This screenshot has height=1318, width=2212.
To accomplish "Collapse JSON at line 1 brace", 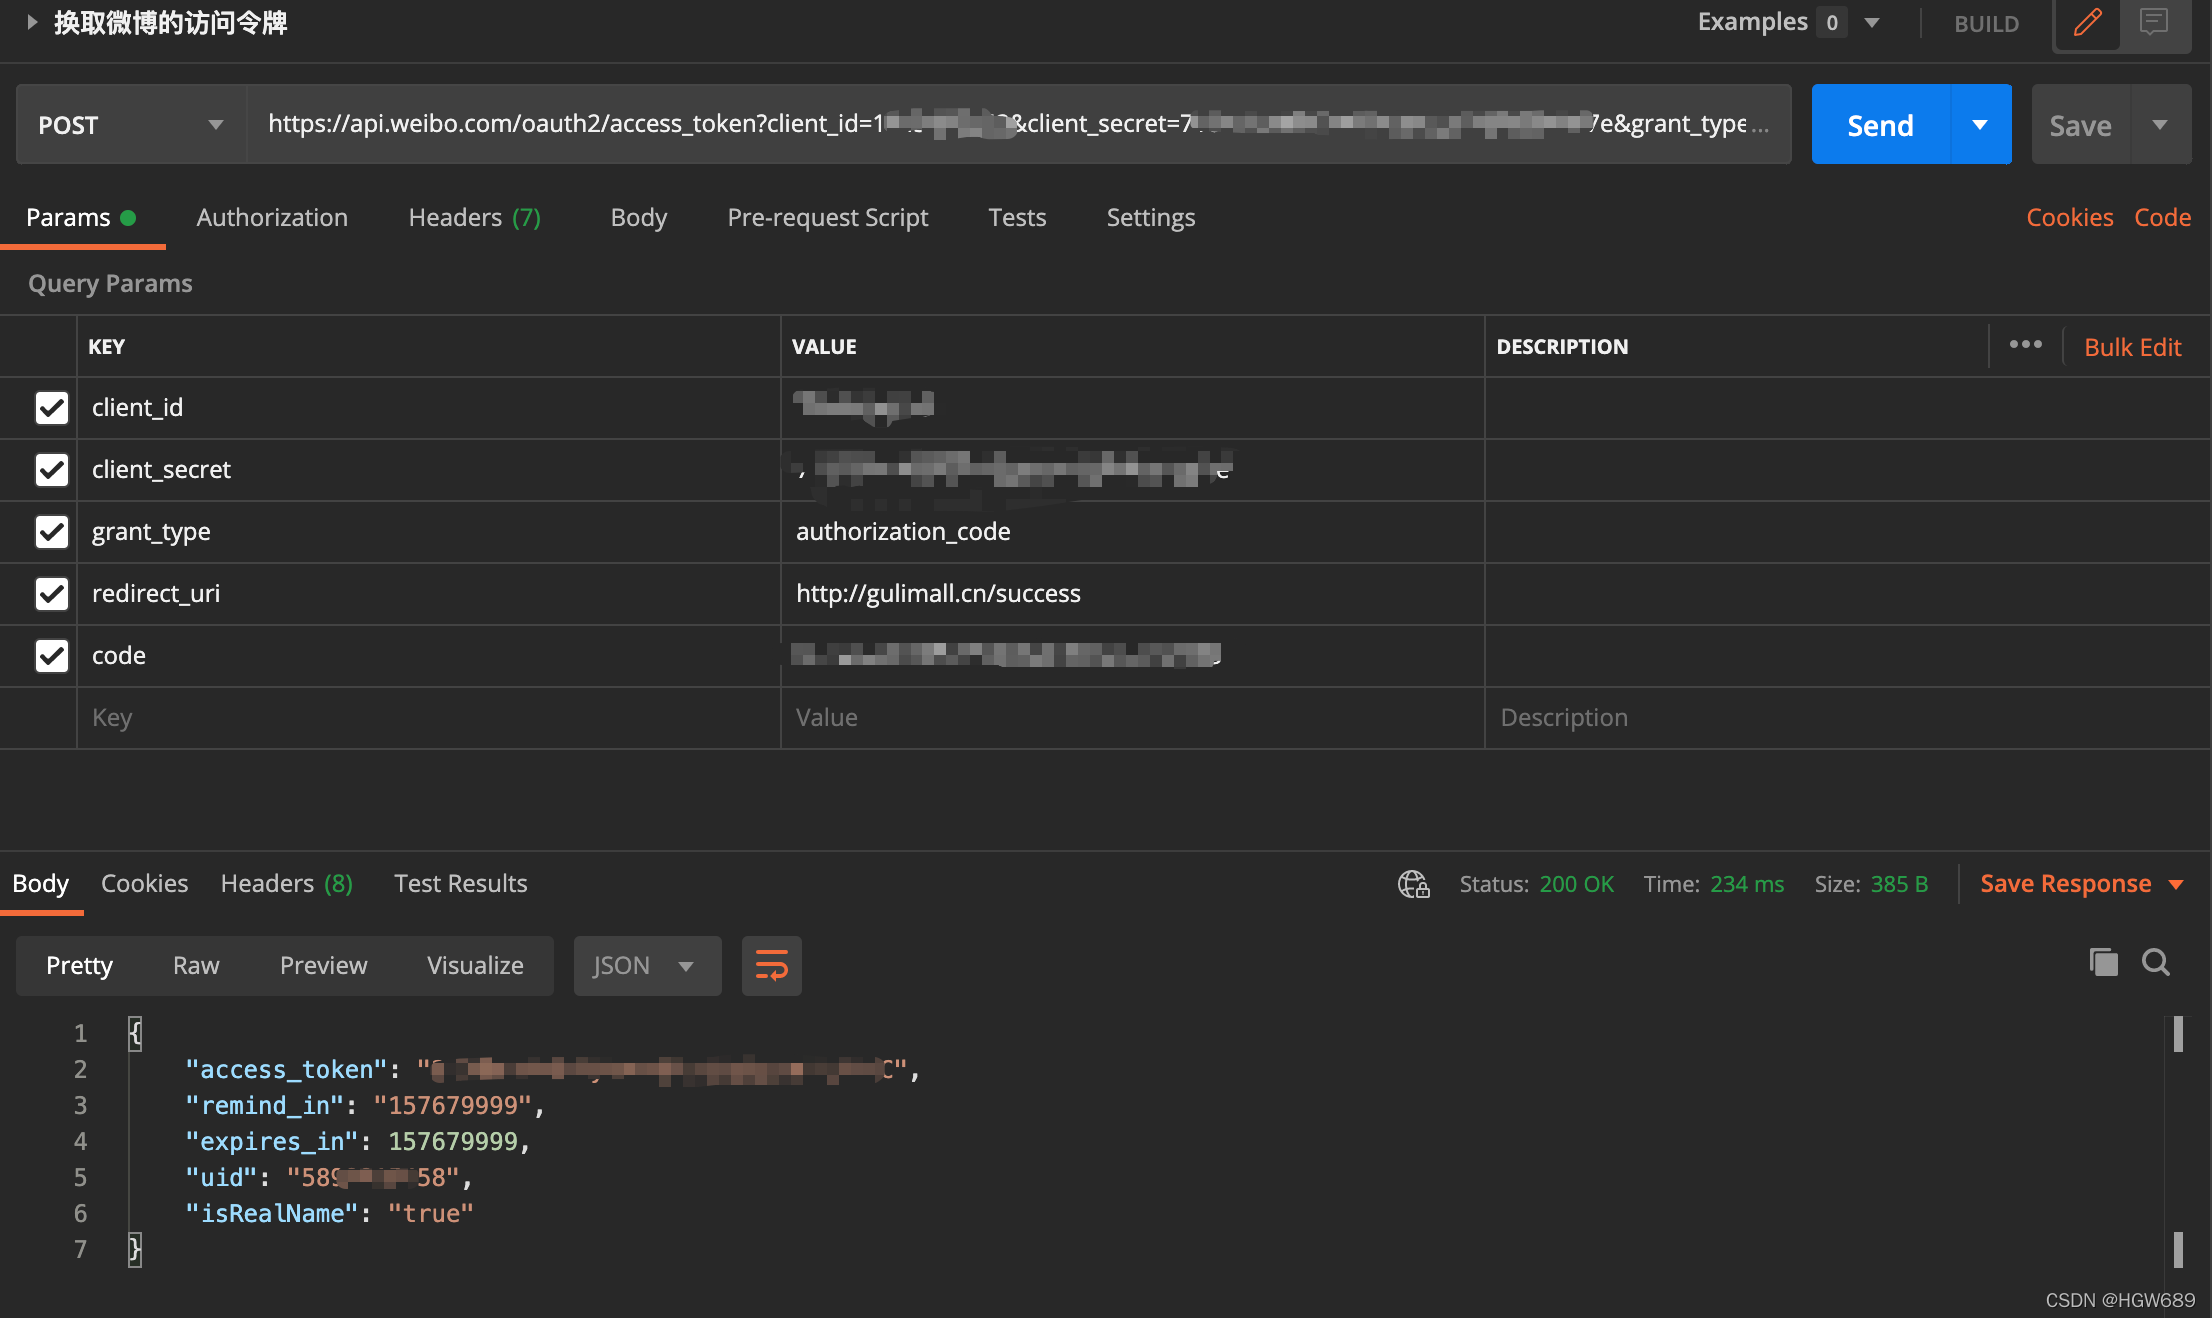I will click(x=135, y=1032).
